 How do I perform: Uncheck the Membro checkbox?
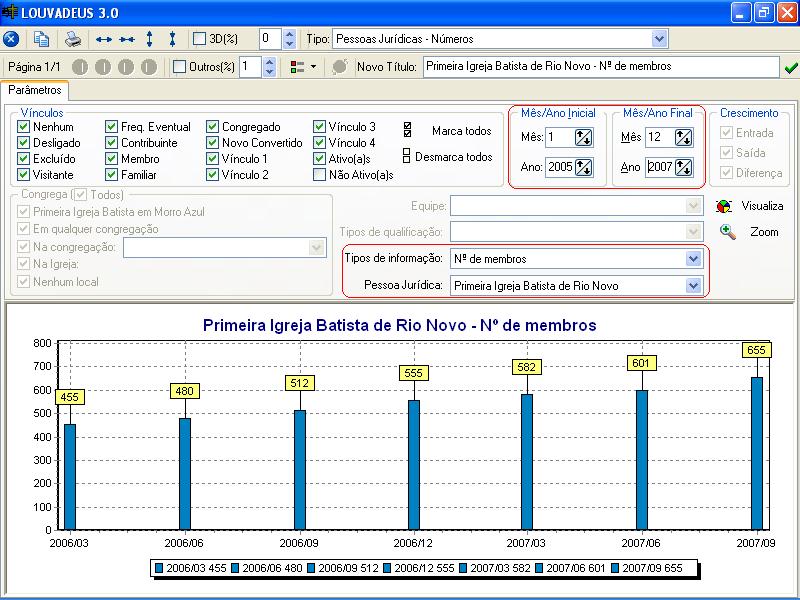click(x=111, y=159)
